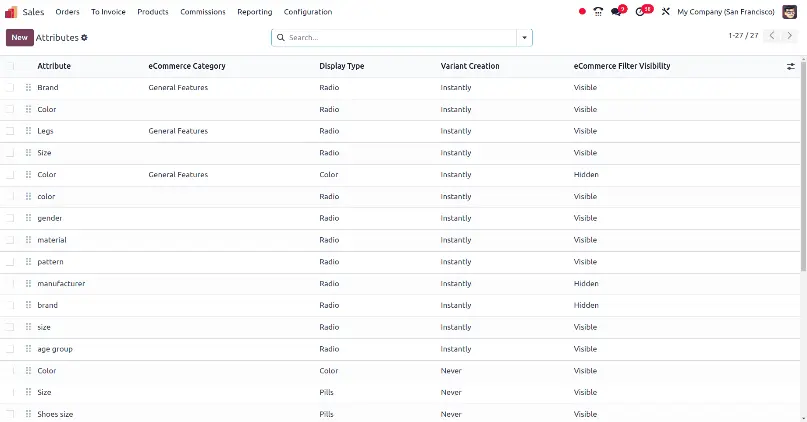Click the drag handle of age group row
Image resolution: width=807 pixels, height=422 pixels.
[x=28, y=349]
